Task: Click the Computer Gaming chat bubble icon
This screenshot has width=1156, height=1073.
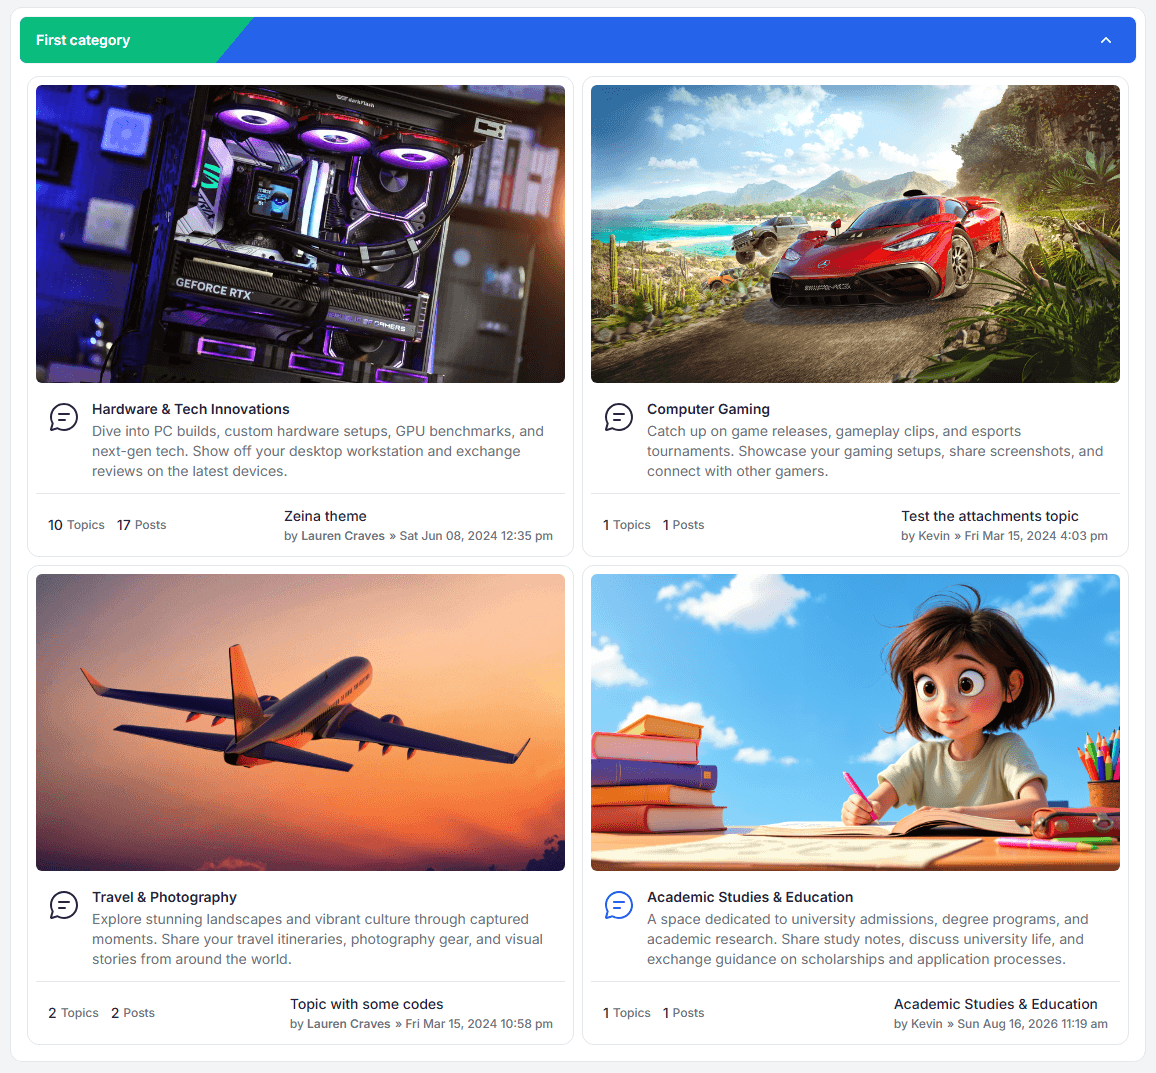Action: click(x=619, y=417)
